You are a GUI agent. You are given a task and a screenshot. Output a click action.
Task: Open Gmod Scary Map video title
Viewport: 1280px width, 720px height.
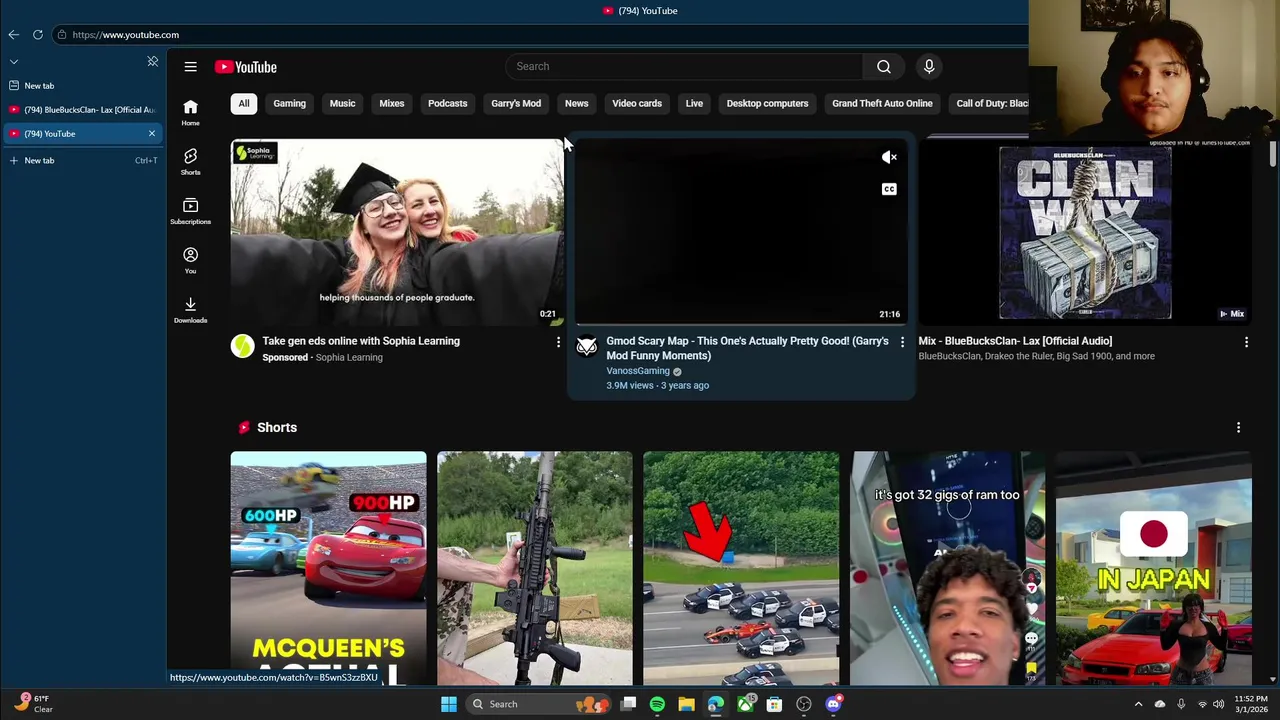[x=747, y=348]
